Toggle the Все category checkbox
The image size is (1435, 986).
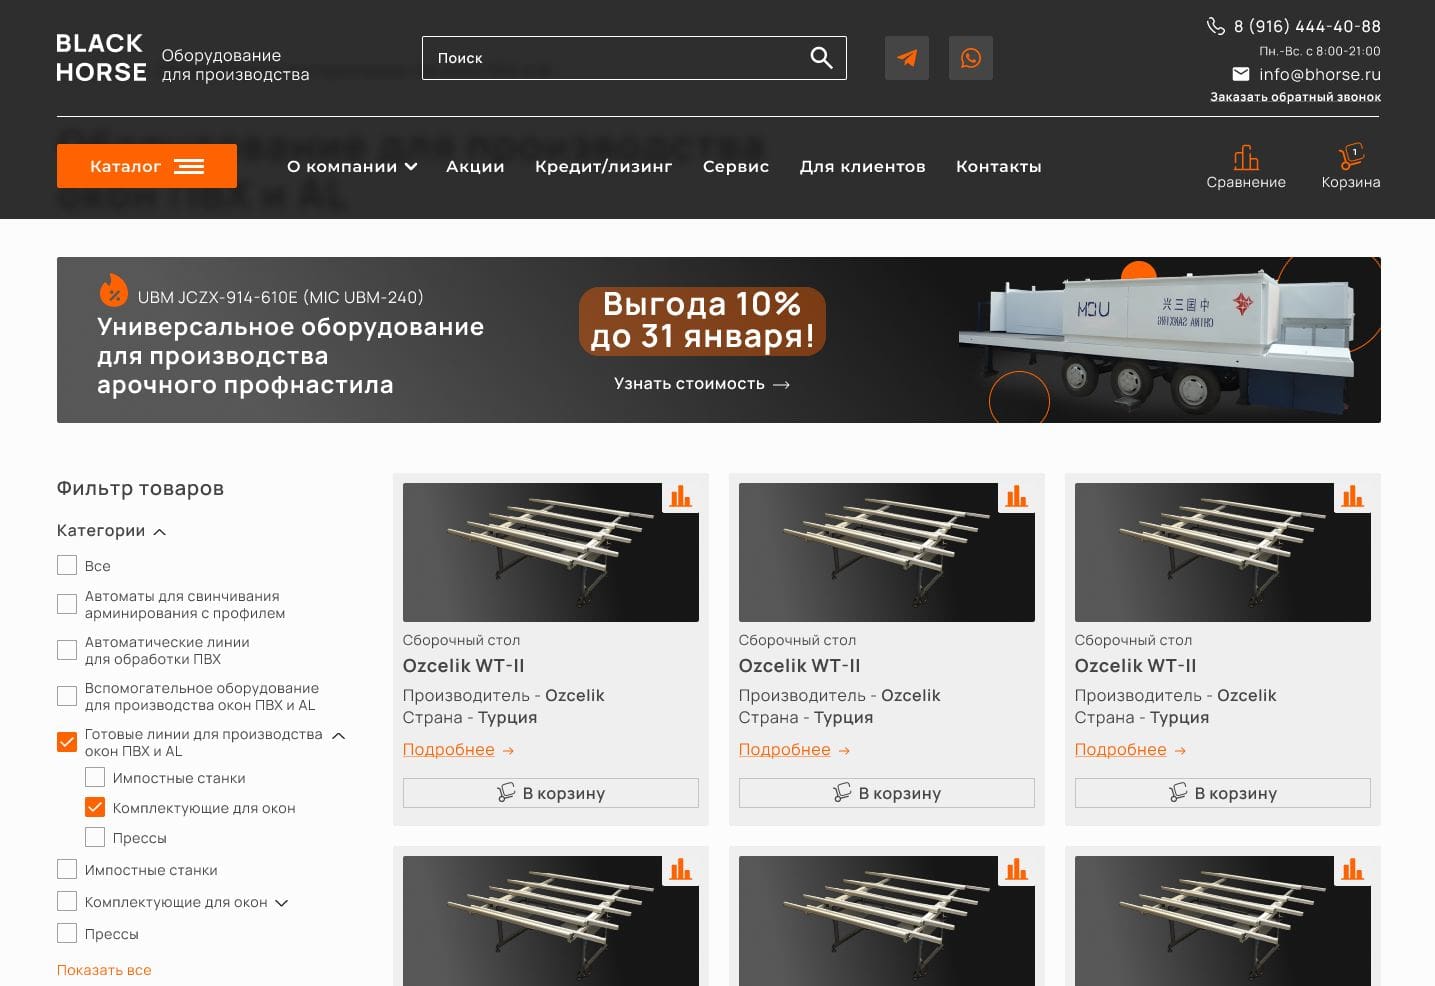point(67,565)
